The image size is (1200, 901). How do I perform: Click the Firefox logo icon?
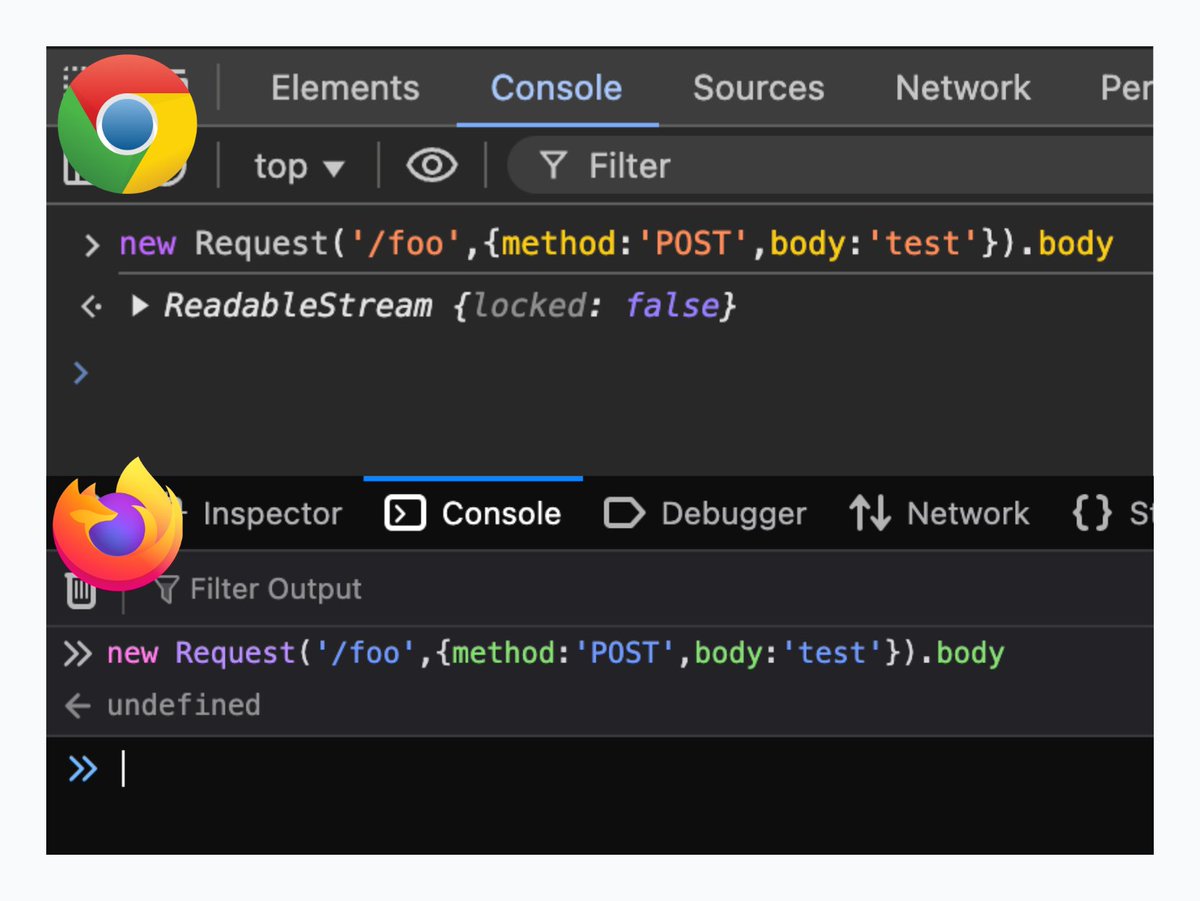point(118,524)
